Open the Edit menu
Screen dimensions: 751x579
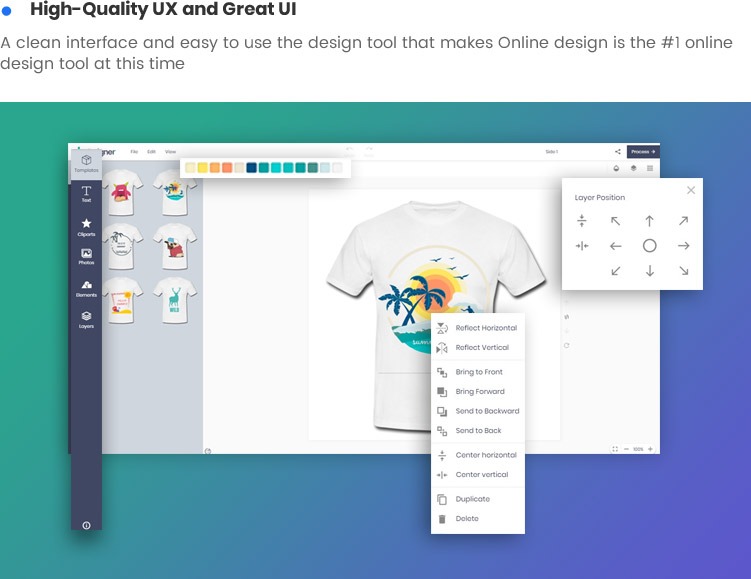click(151, 152)
